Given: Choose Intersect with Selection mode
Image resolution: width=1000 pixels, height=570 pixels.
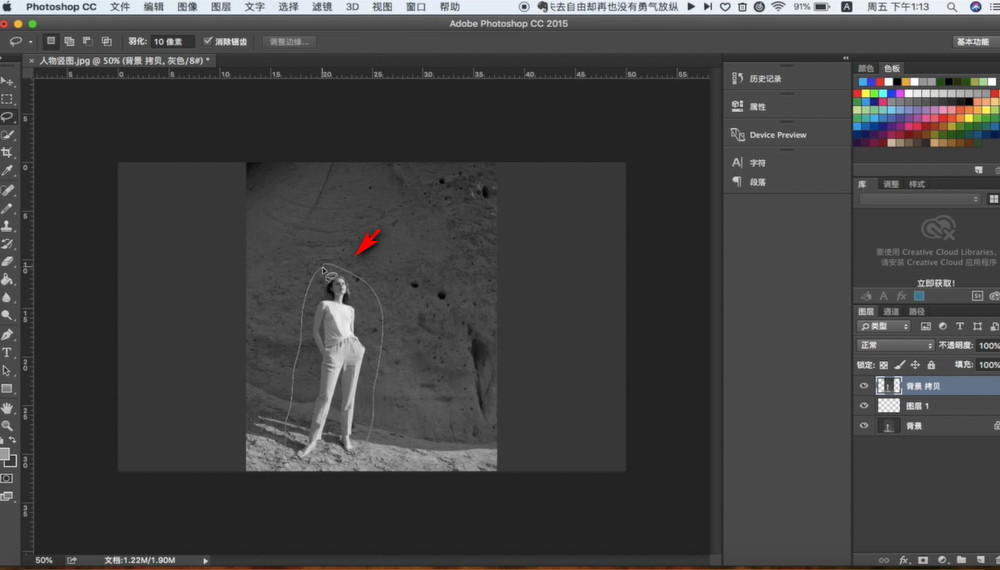Looking at the screenshot, I should 107,41.
